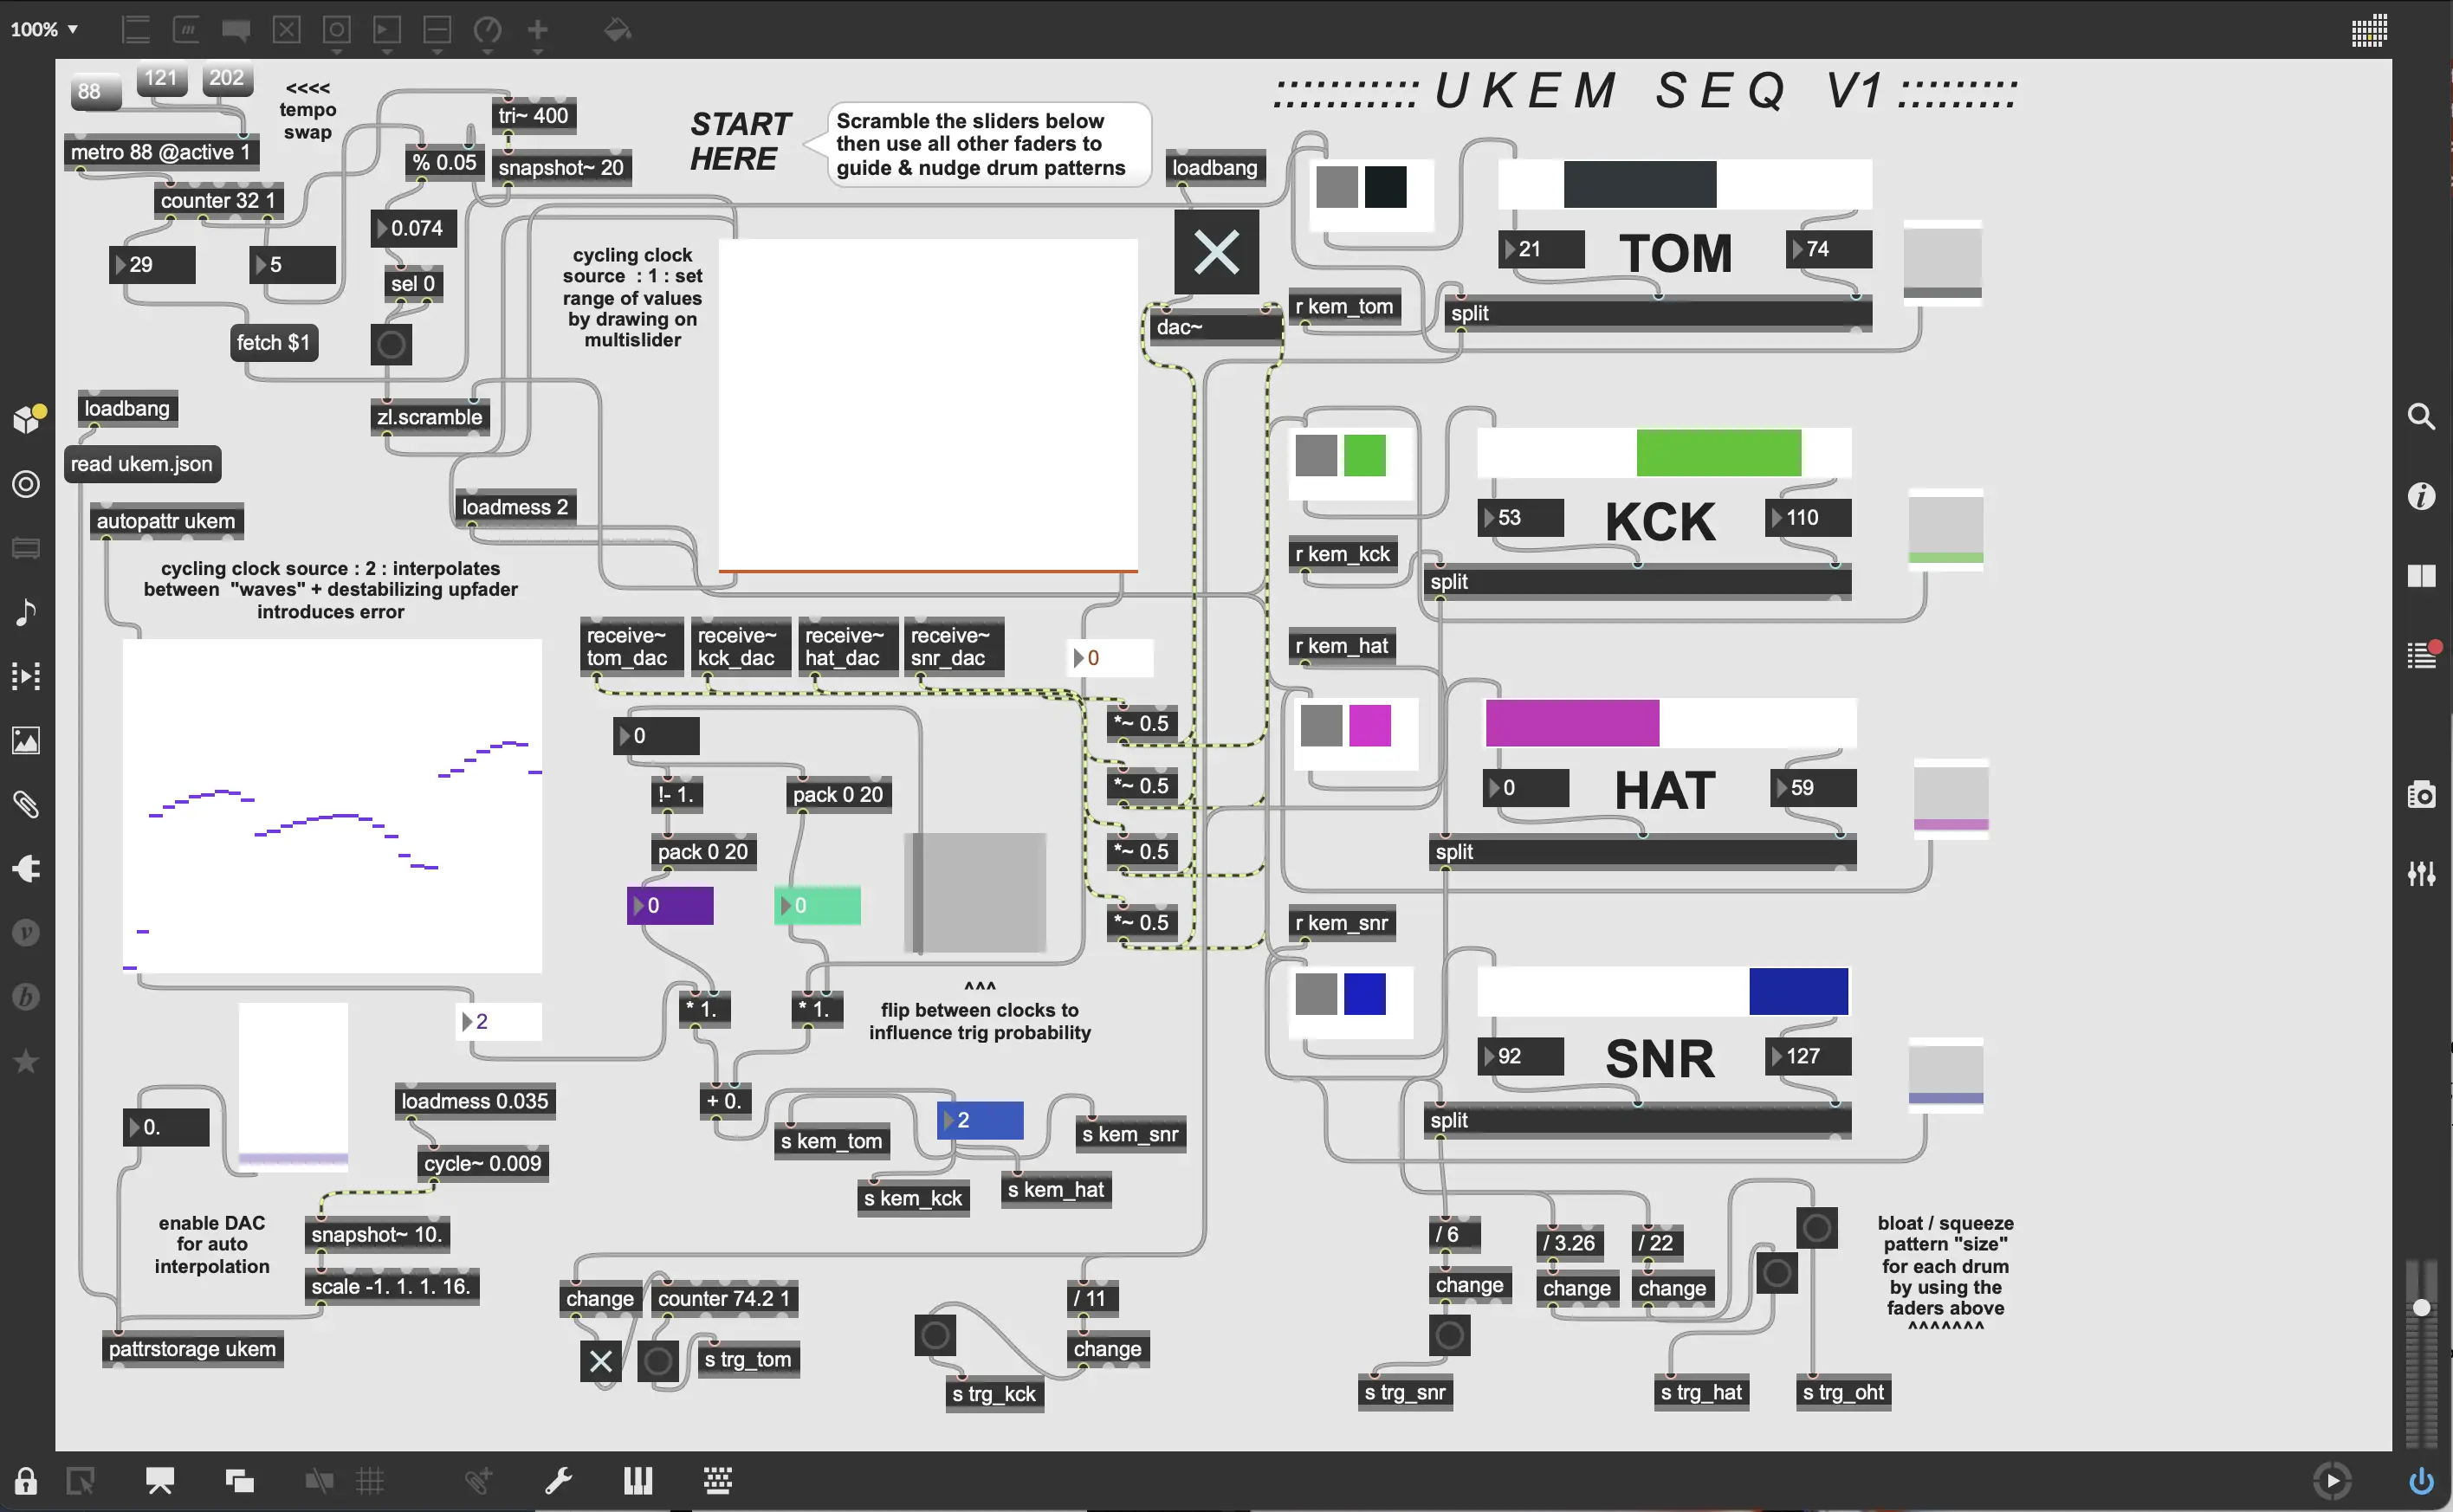The image size is (2453, 1512).
Task: Click the paint bucket color icon
Action: (x=617, y=31)
